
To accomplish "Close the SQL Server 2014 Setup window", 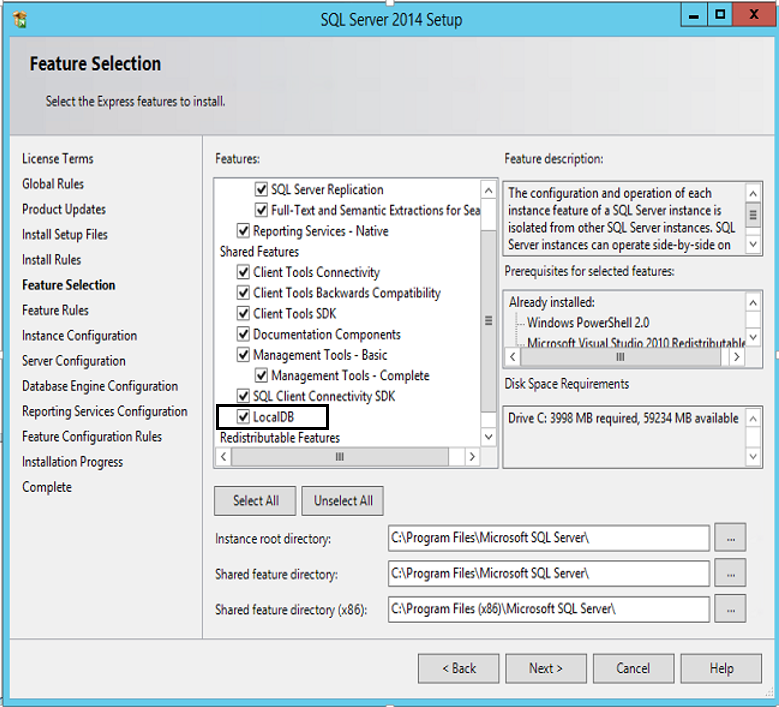I will tap(754, 15).
